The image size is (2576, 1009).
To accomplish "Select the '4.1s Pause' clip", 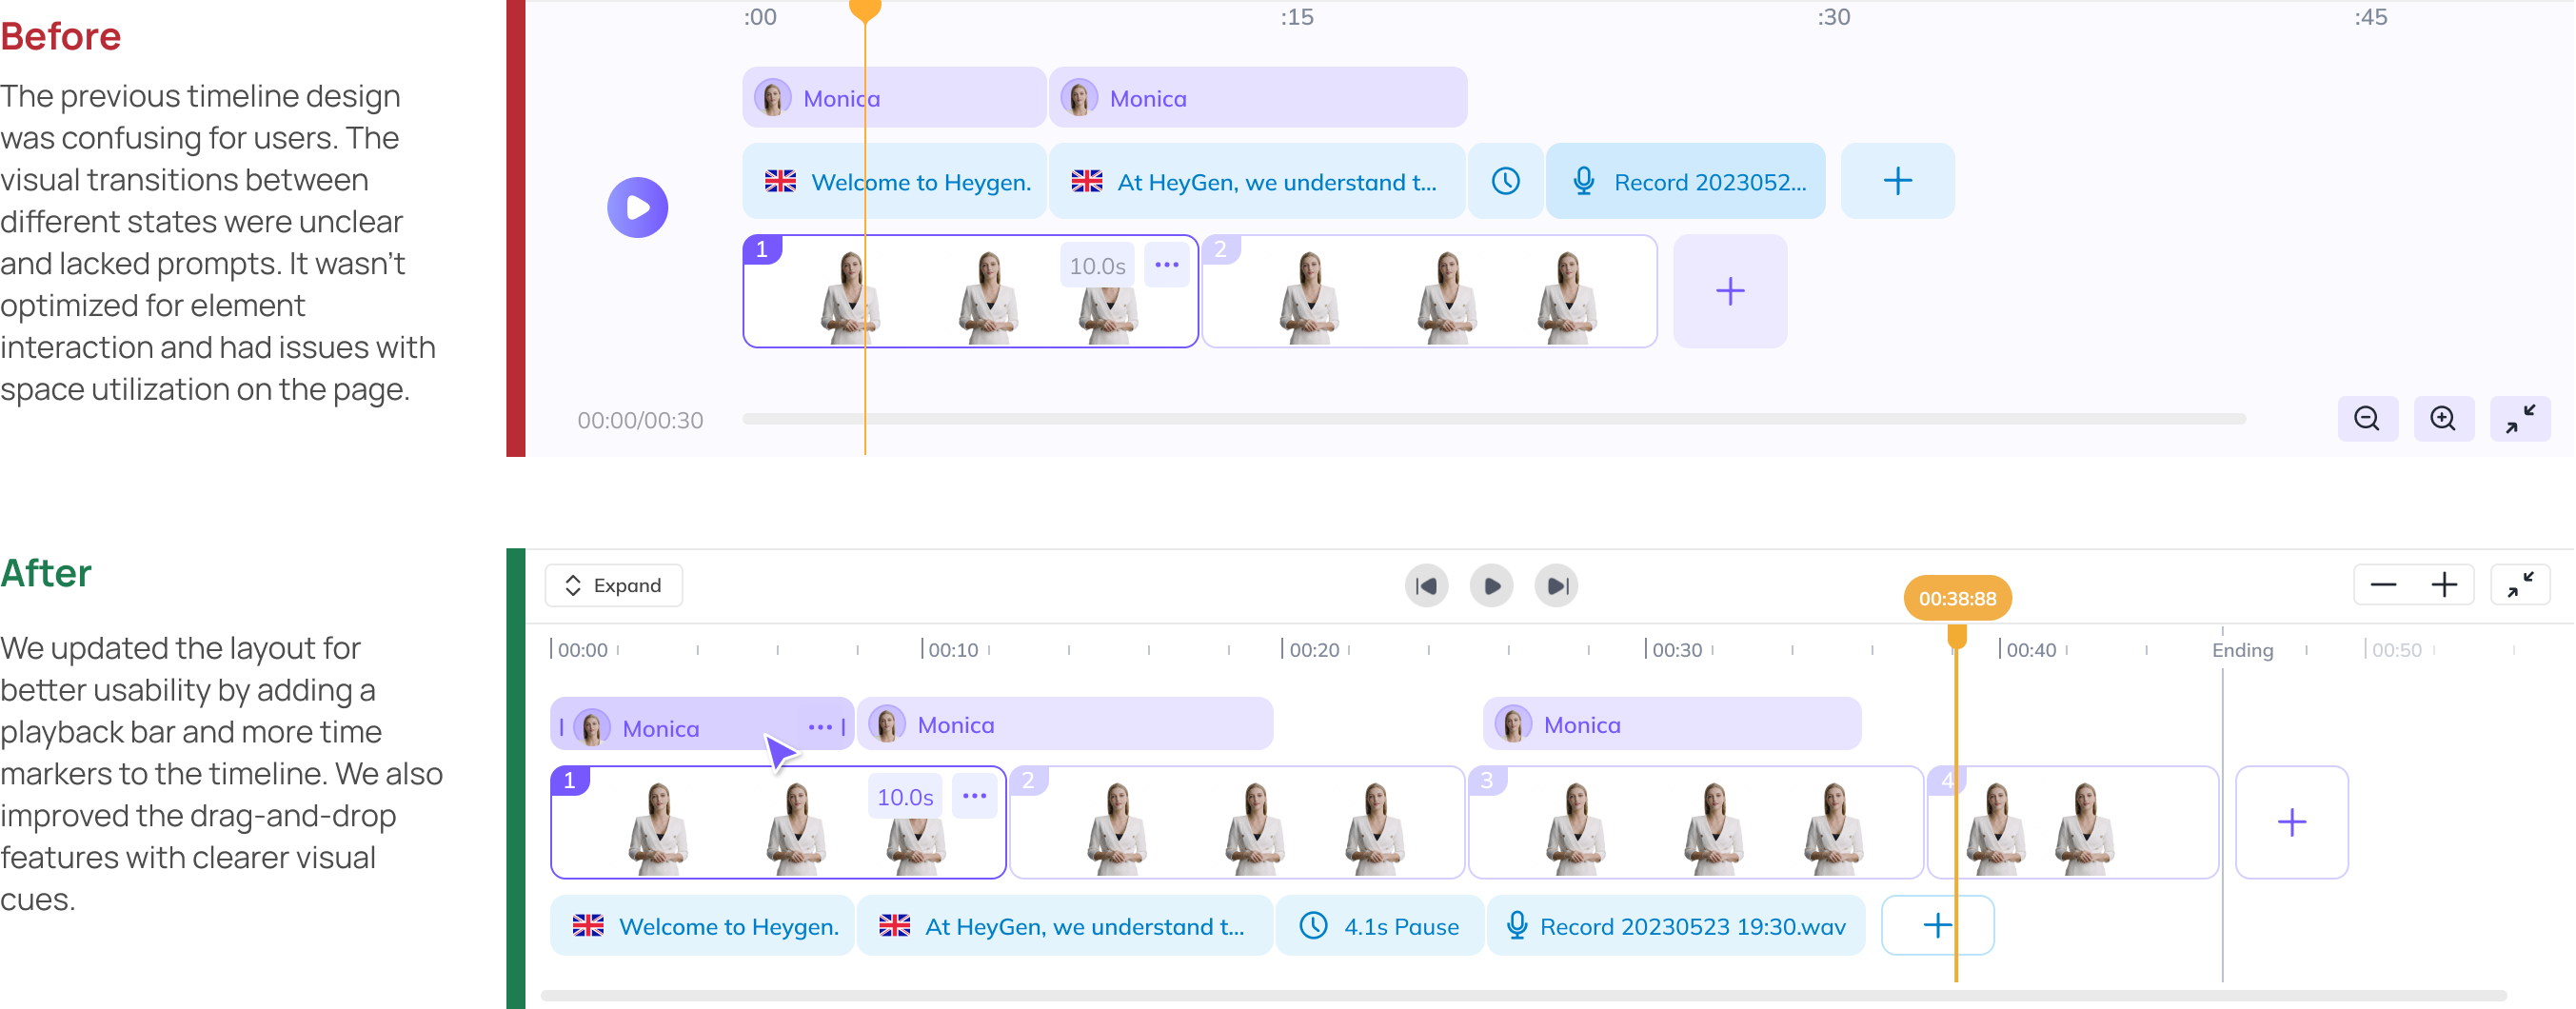I will (x=1379, y=926).
